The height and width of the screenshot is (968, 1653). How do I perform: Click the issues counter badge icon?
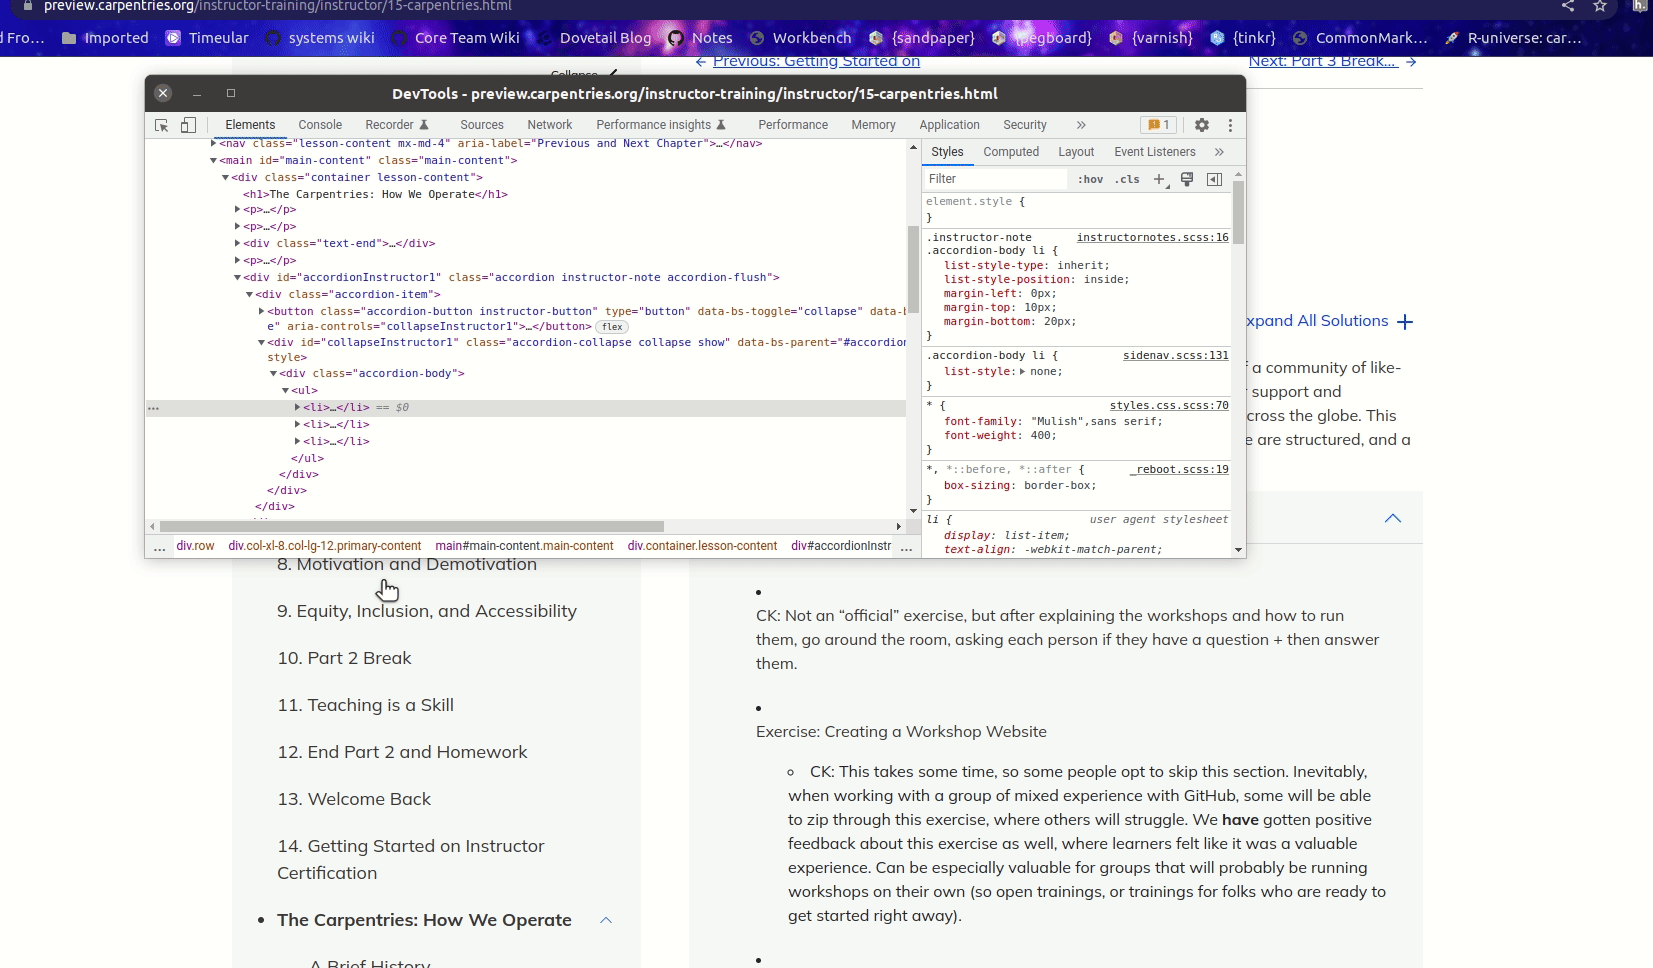(1157, 125)
